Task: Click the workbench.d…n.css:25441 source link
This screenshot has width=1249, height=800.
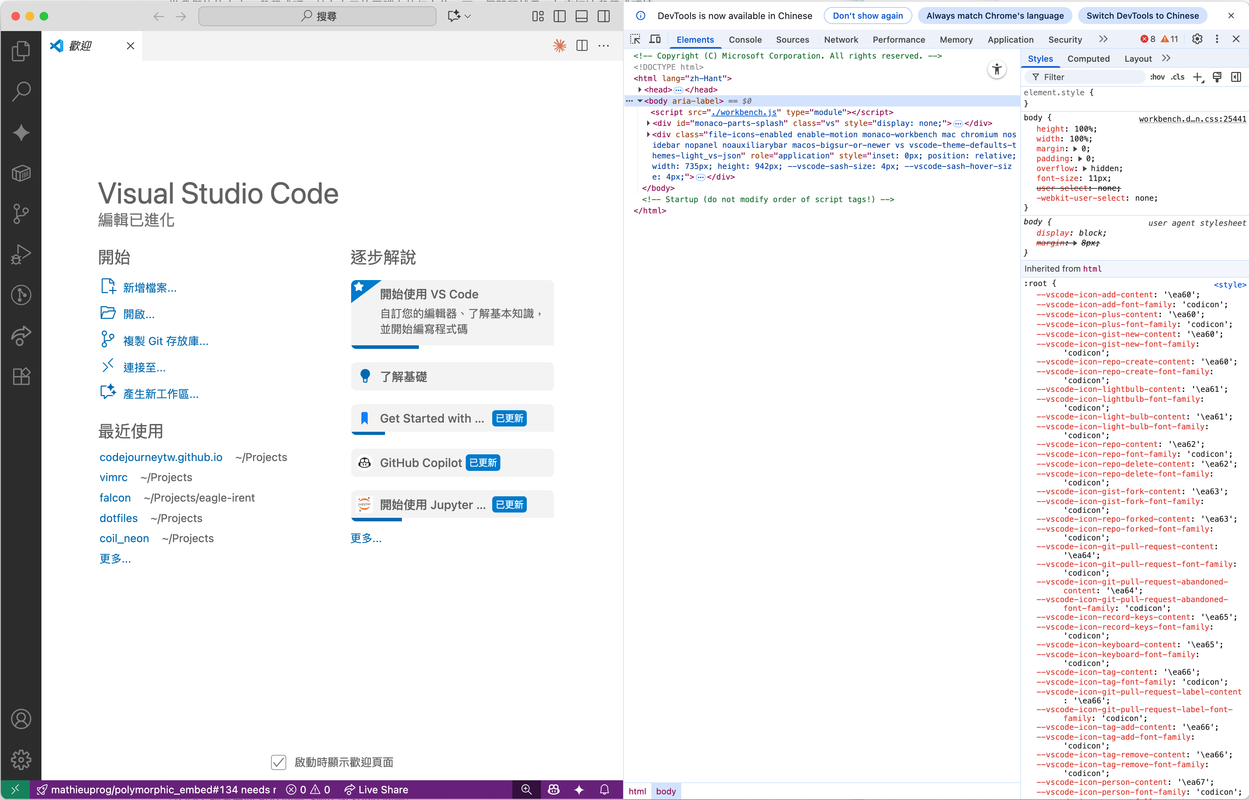Action: click(1192, 119)
